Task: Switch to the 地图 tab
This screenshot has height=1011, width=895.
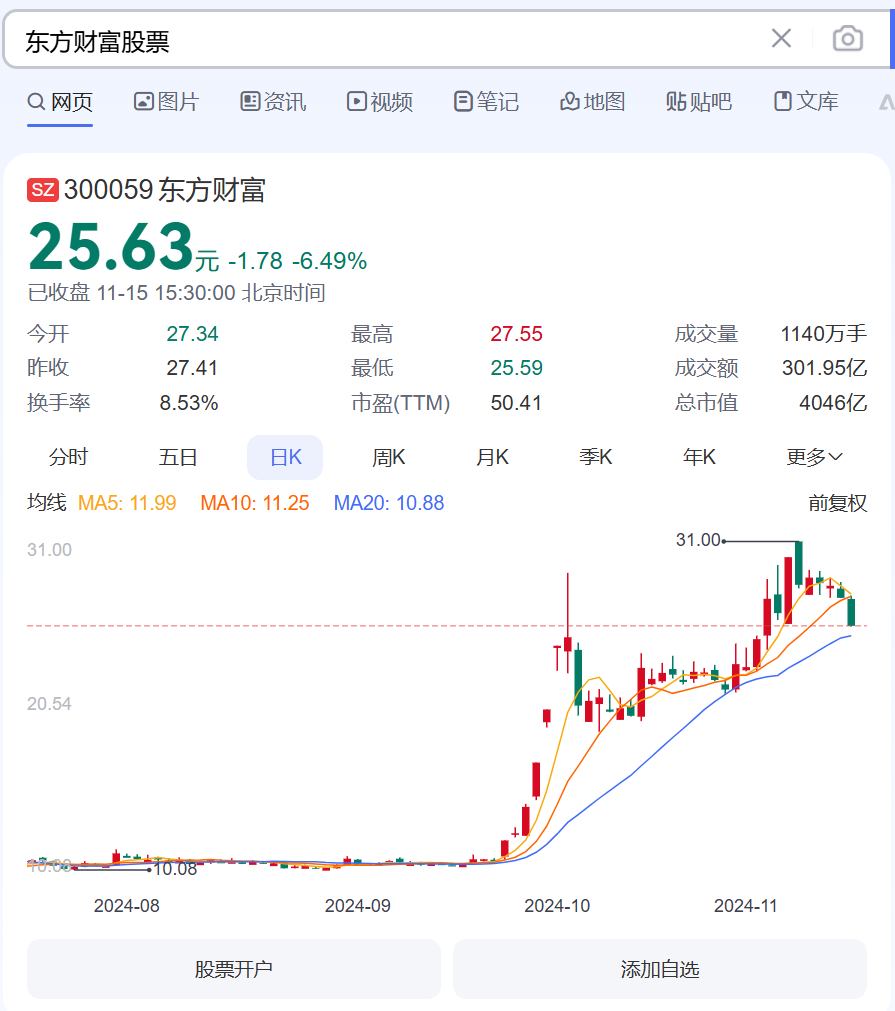Action: [x=593, y=102]
